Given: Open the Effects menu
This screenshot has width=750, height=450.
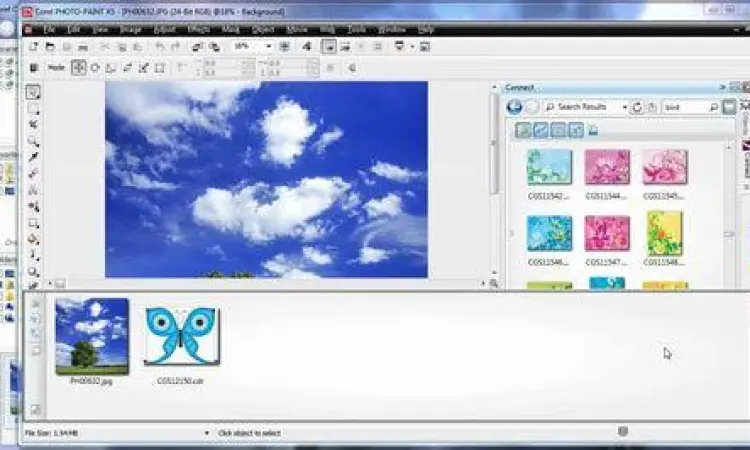Looking at the screenshot, I should 199,30.
